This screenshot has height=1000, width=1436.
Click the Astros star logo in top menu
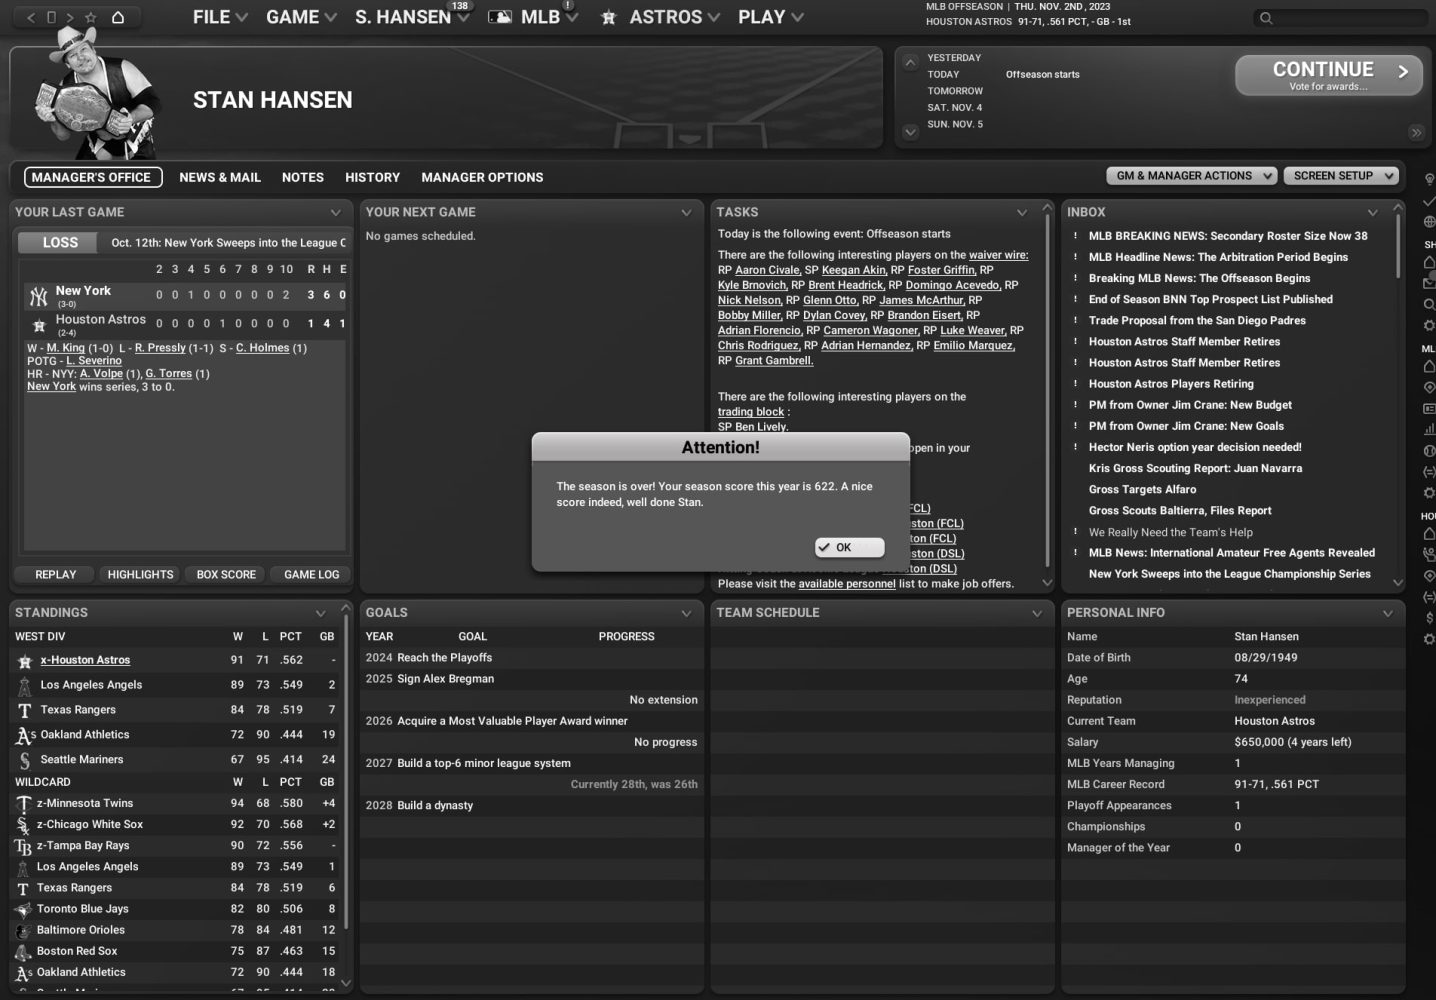coord(608,17)
